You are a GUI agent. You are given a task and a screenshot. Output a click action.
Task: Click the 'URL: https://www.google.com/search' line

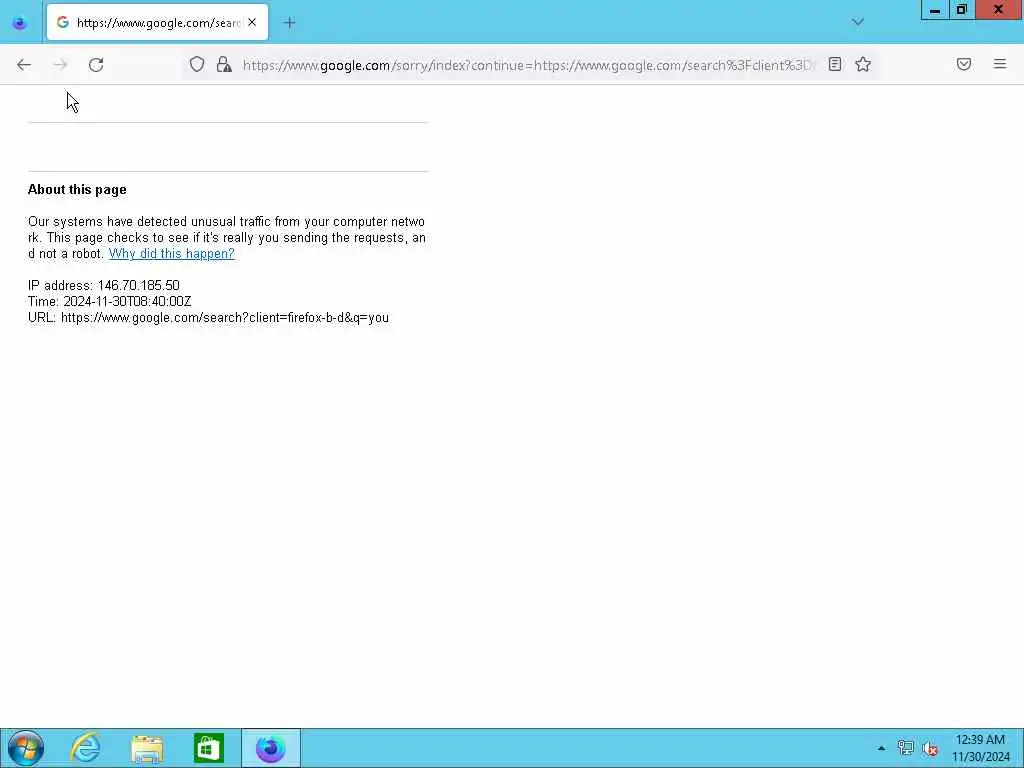click(208, 317)
